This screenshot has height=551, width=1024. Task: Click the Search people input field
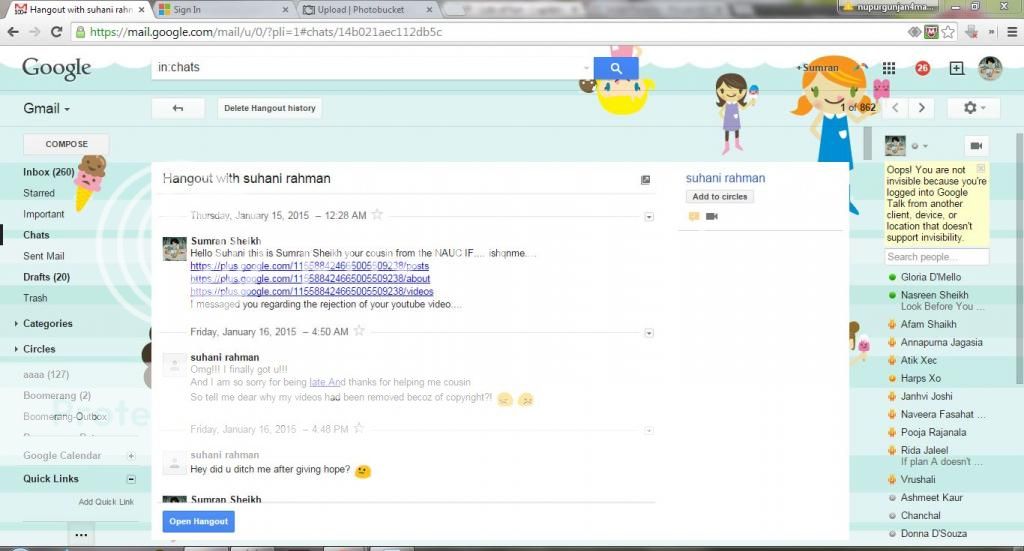click(936, 257)
